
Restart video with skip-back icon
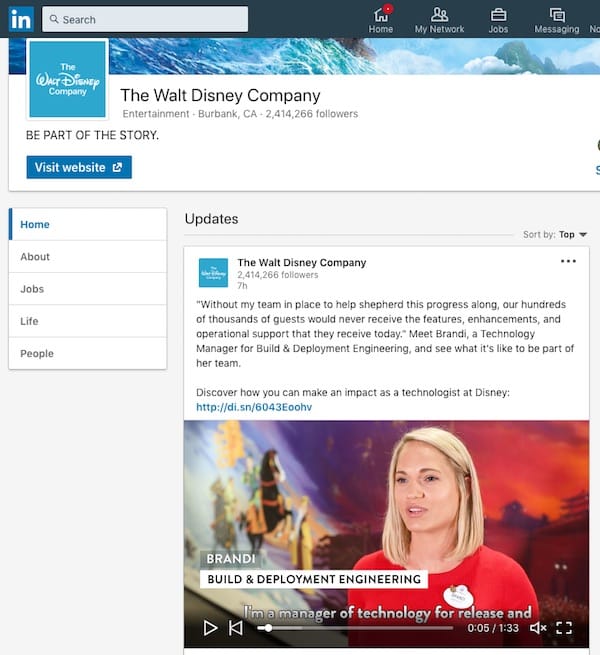pyautogui.click(x=236, y=628)
